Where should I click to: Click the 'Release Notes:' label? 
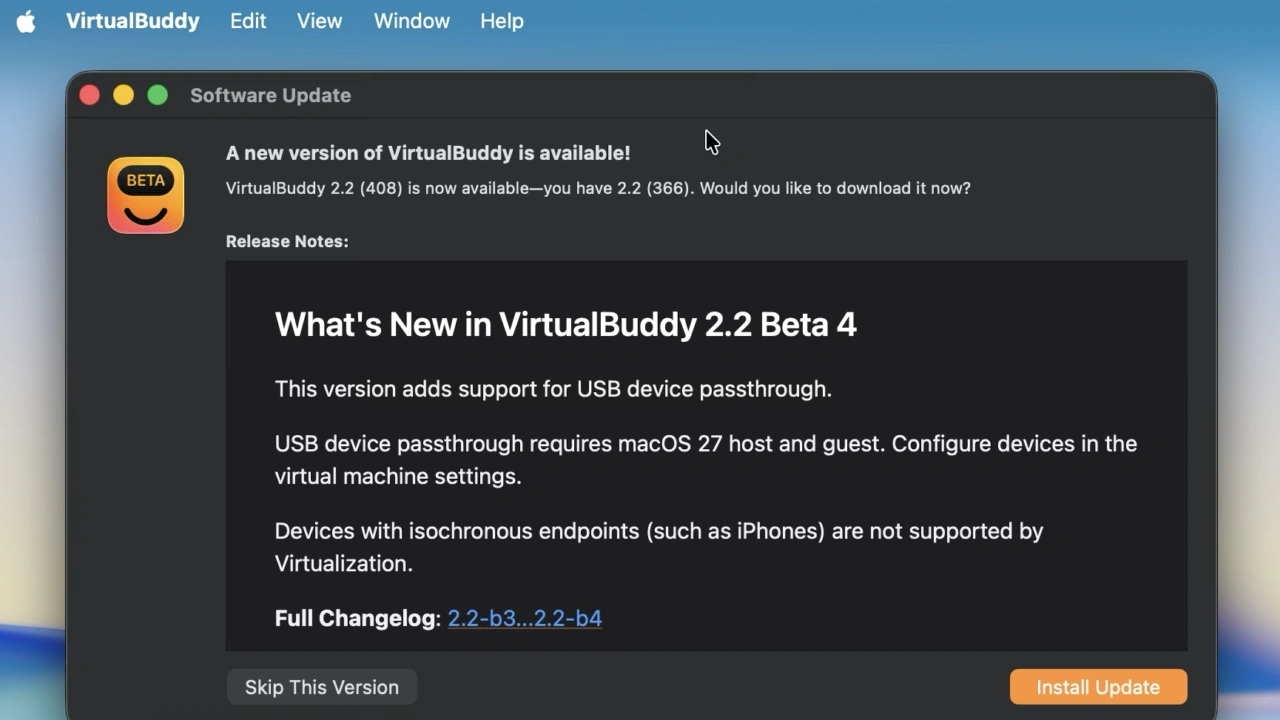287,241
